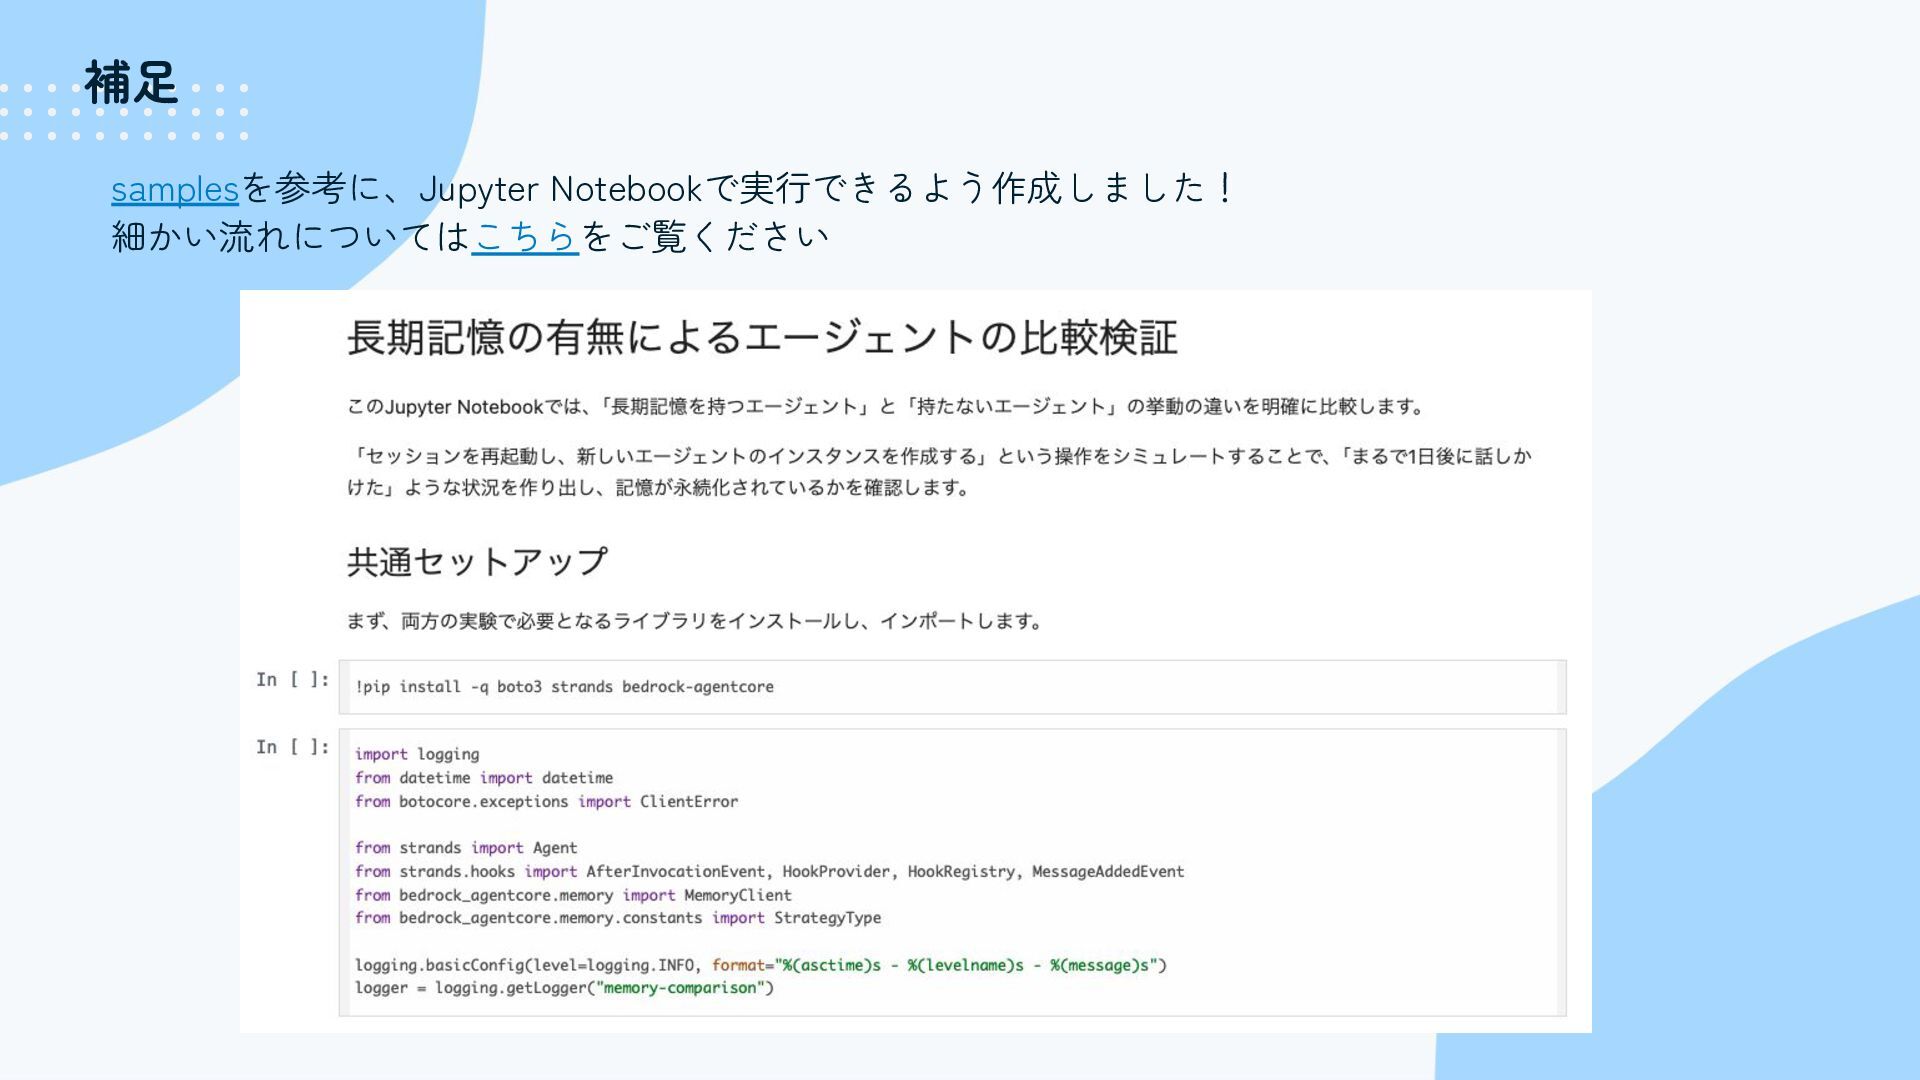Viewport: 1920px width, 1080px height.
Task: Click inside the imports code cell
Action: point(1300,830)
